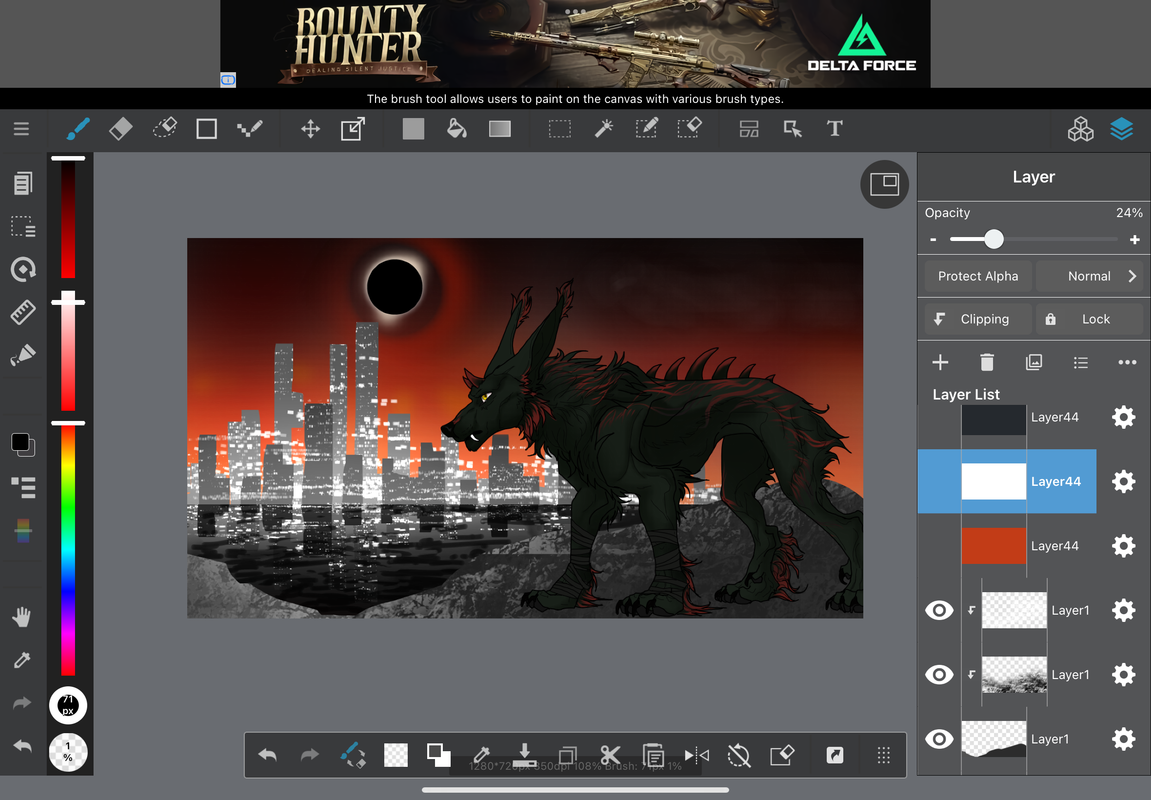Select the dotted-outline soft eraser tool
The image size is (1151, 800).
pos(164,129)
